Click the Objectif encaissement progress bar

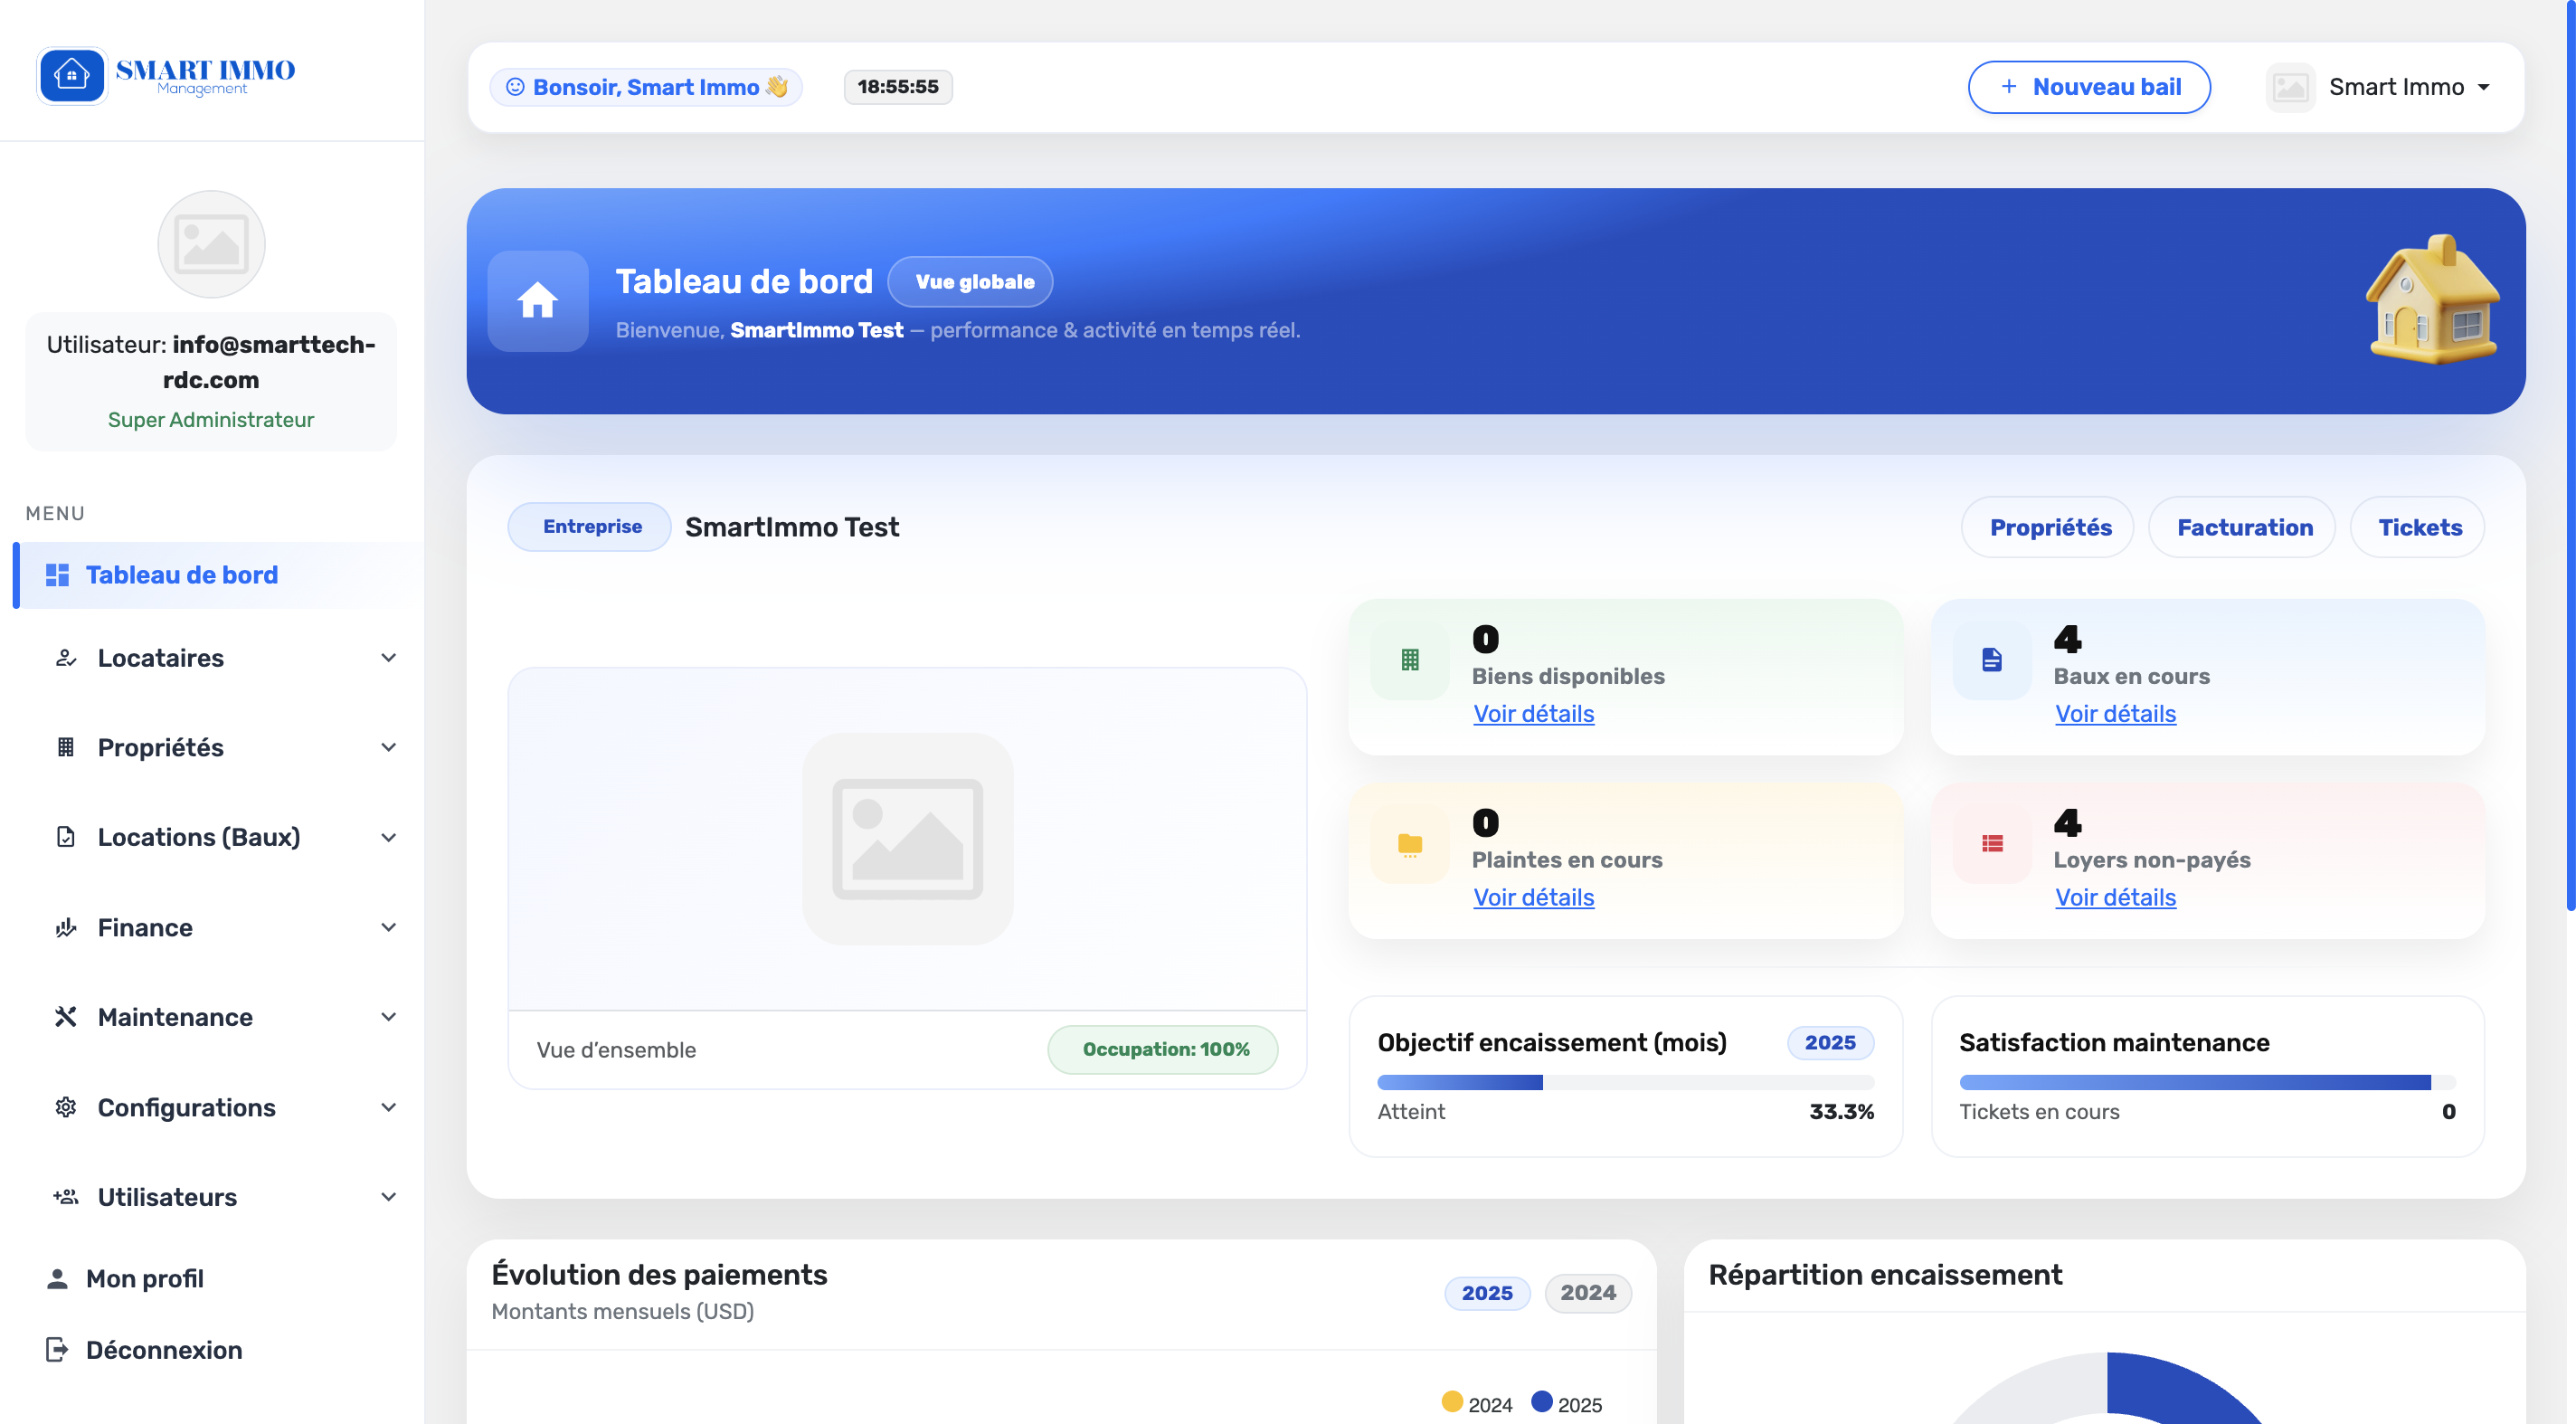click(x=1625, y=1082)
